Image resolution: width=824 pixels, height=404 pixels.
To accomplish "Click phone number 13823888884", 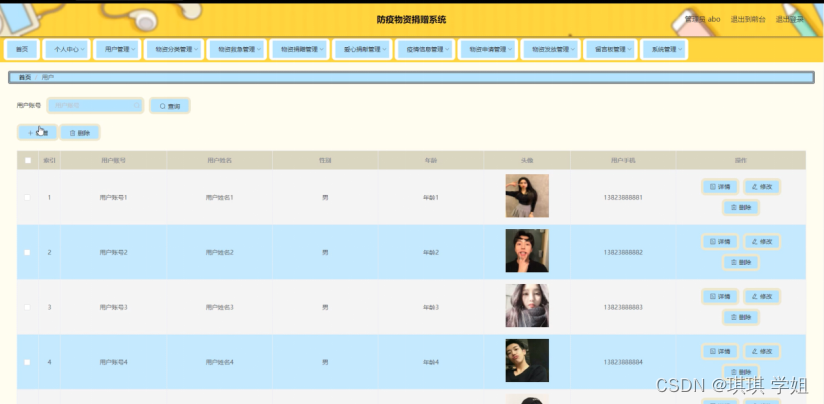I will pos(623,362).
